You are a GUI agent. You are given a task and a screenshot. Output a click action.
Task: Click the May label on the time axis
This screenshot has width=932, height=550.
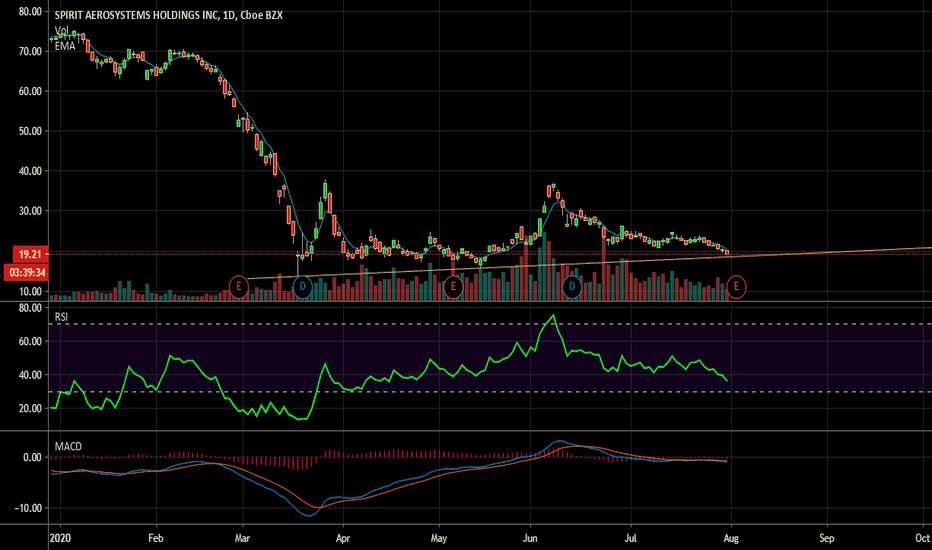click(x=439, y=538)
